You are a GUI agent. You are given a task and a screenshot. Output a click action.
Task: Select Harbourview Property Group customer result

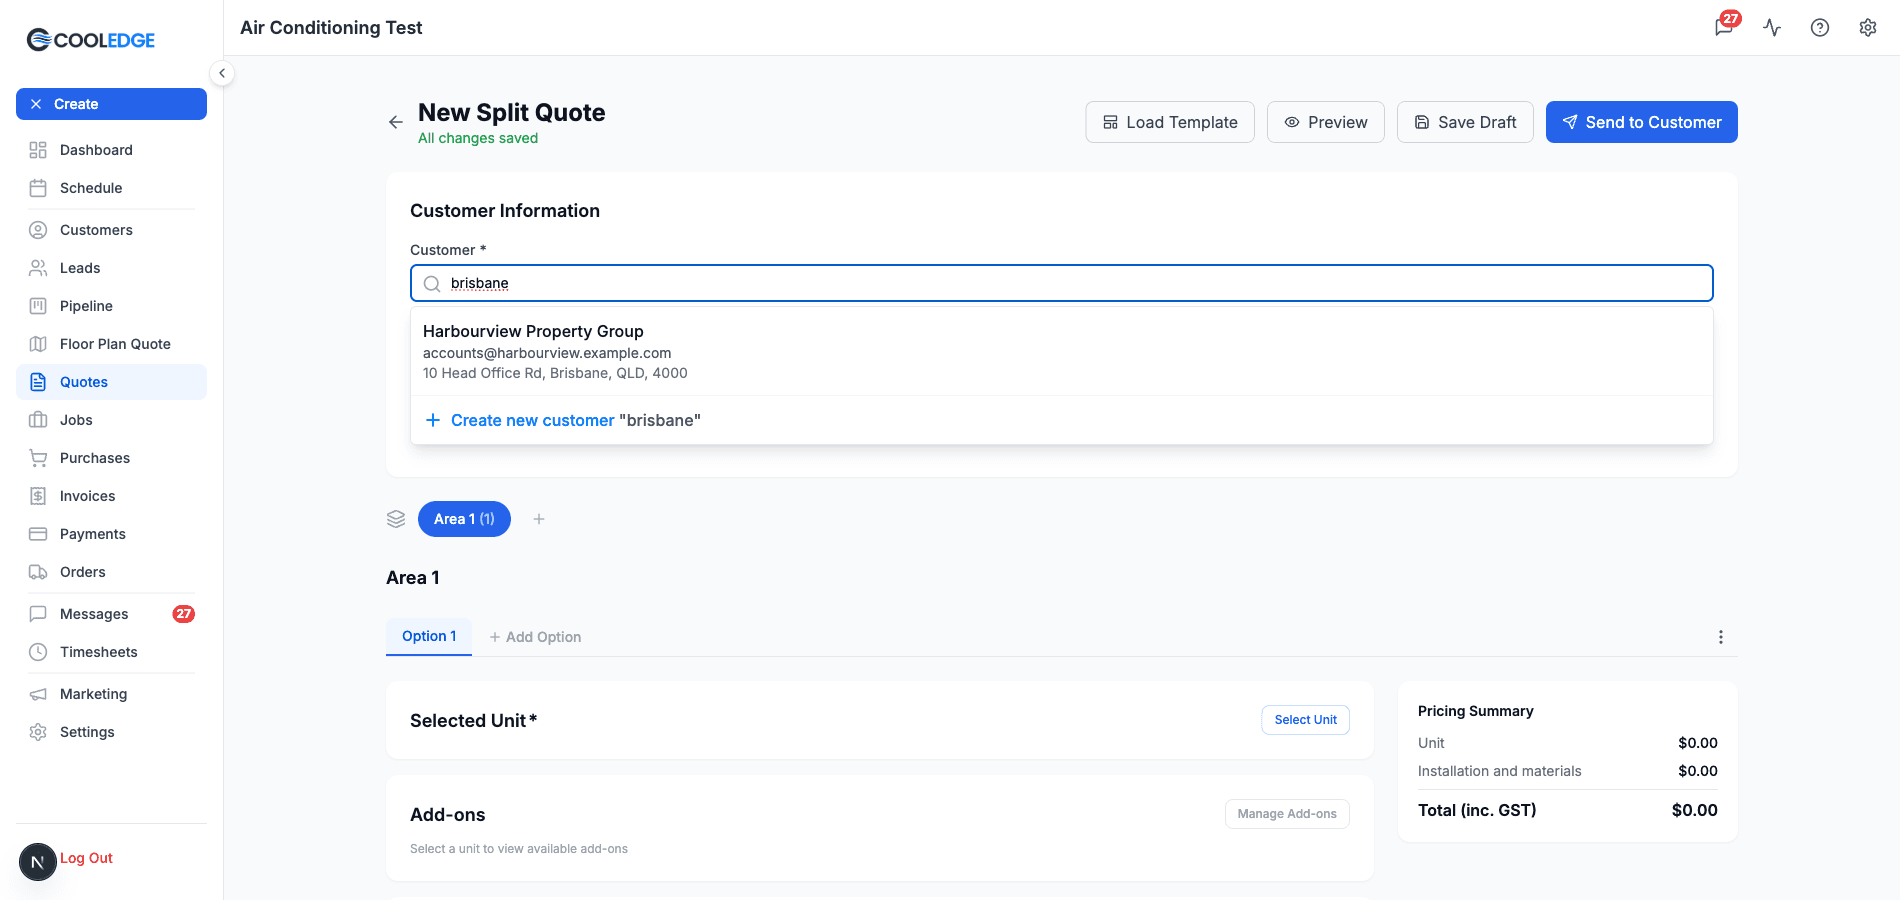pyautogui.click(x=1062, y=352)
